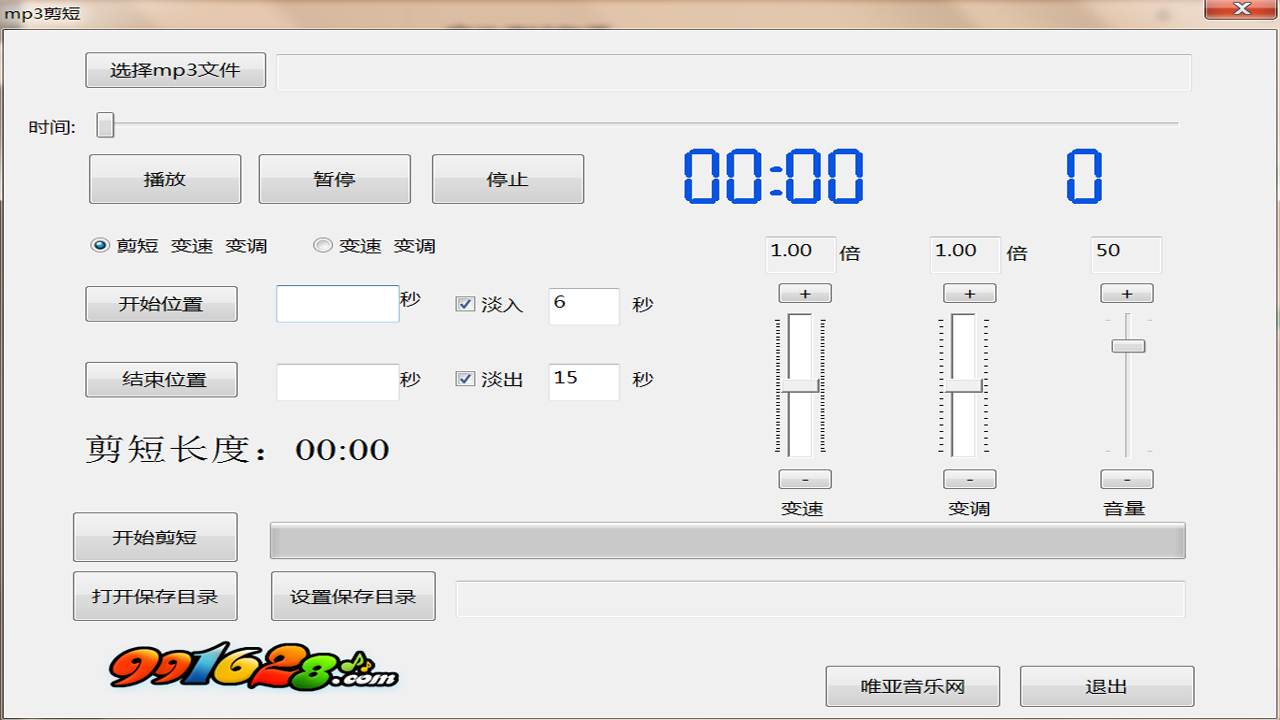
Task: Click the 开始位置 button to set start
Action: [161, 303]
